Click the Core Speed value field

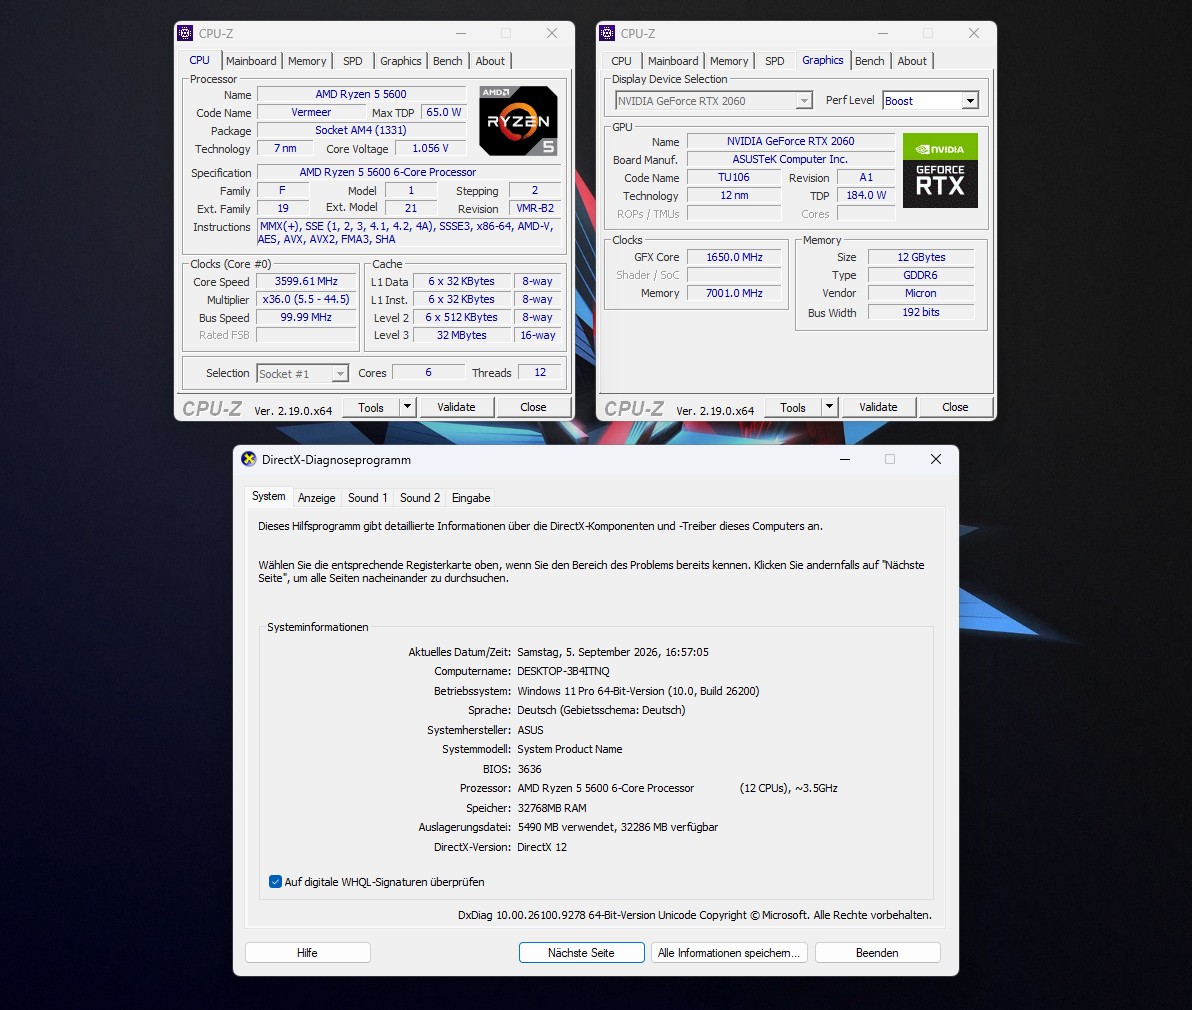pyautogui.click(x=306, y=281)
